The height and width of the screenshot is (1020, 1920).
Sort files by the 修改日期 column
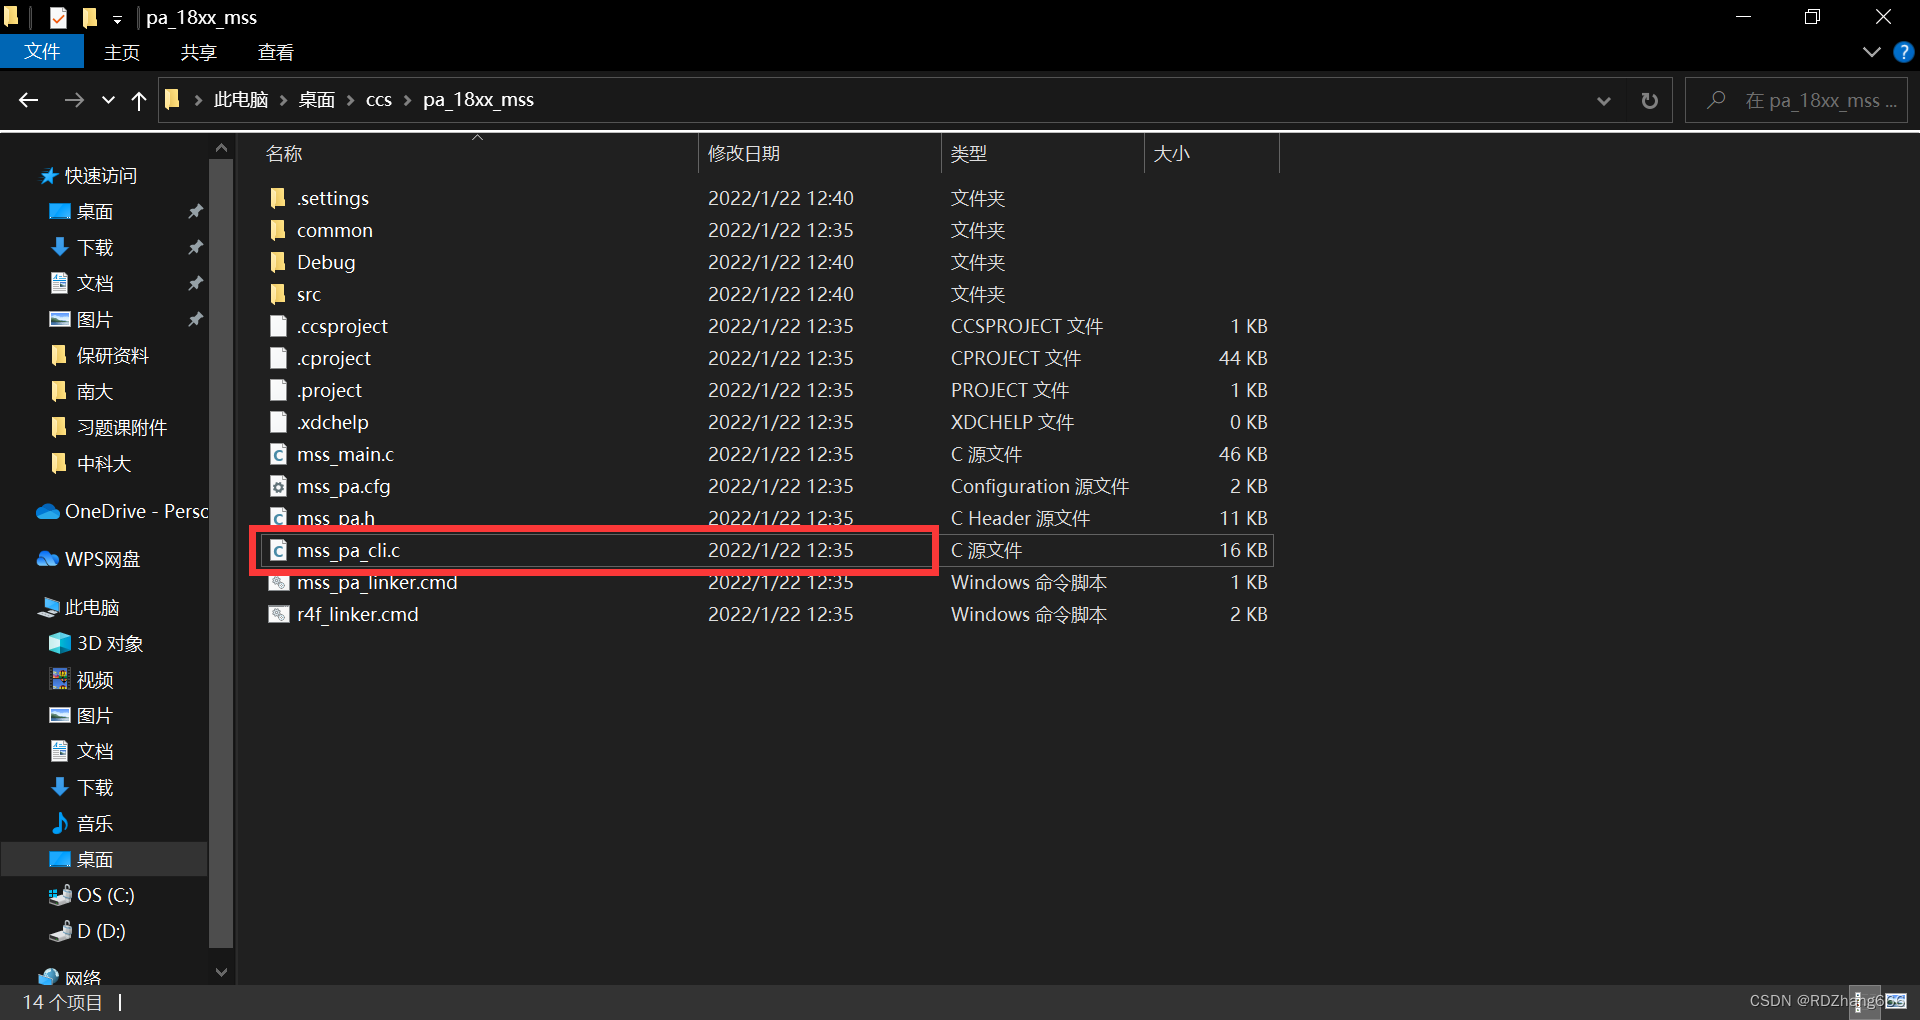click(x=819, y=154)
